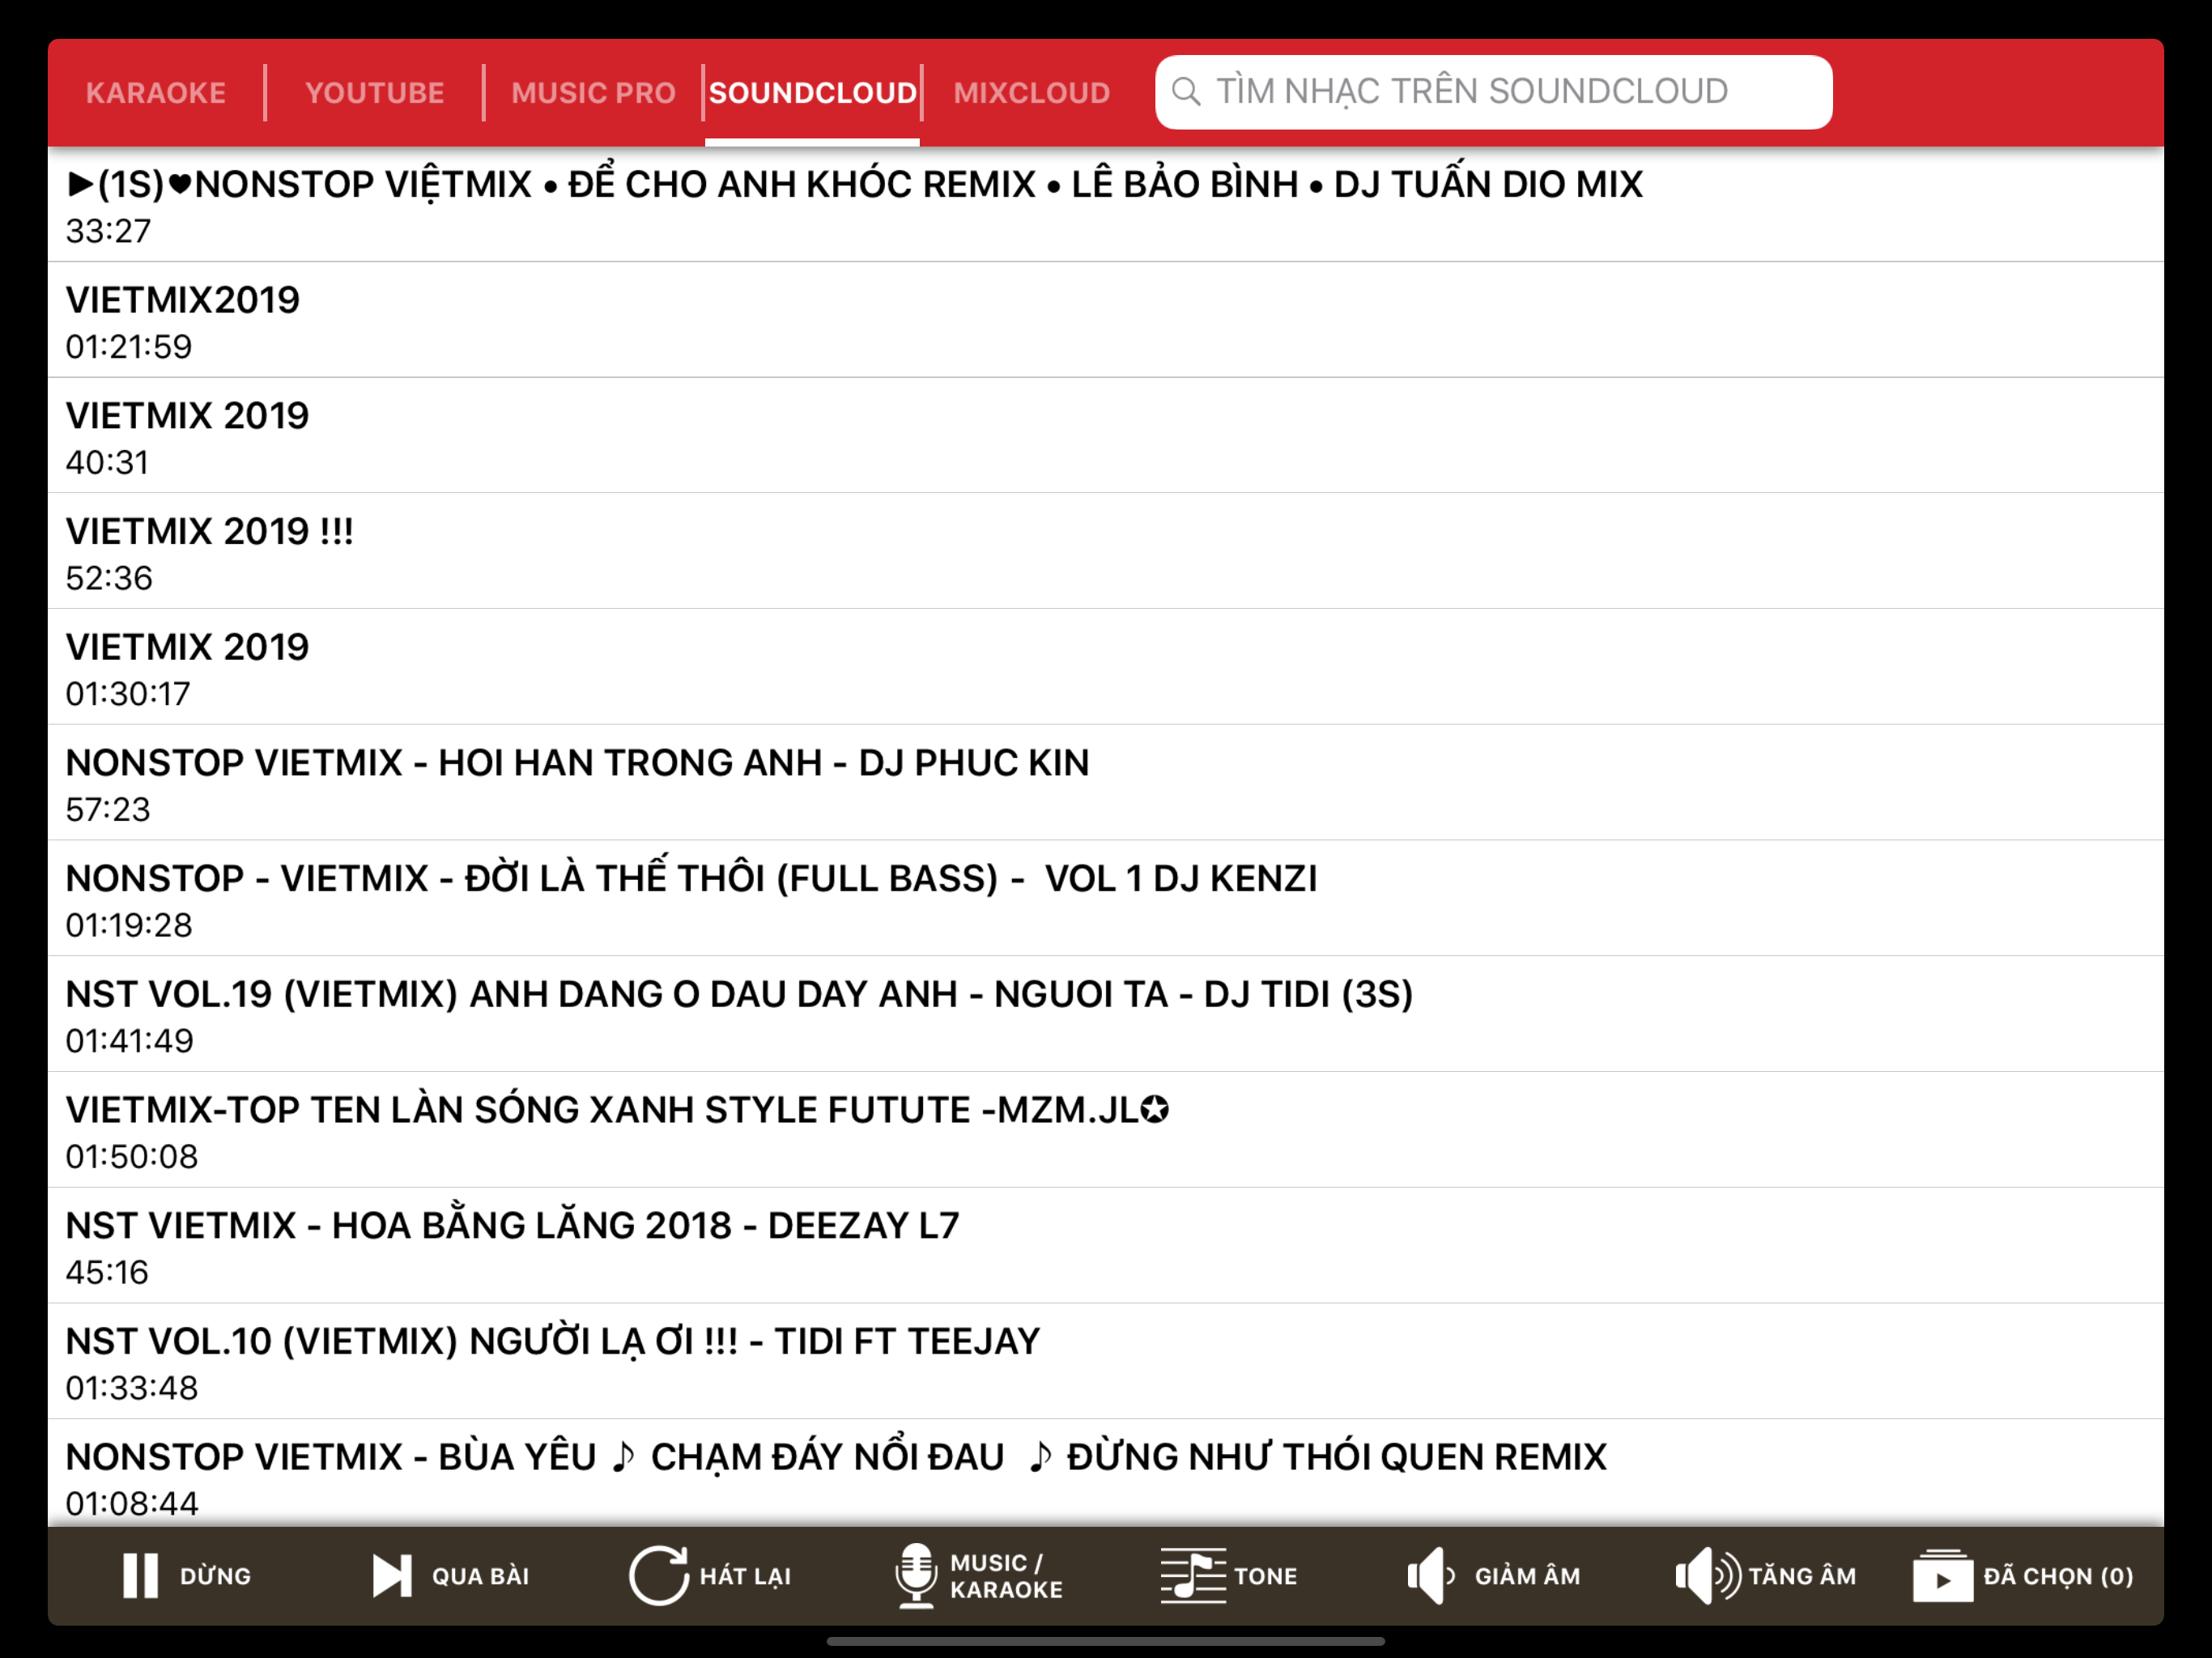
Task: Tap the GIẢM ÂM label
Action: 1528,1576
